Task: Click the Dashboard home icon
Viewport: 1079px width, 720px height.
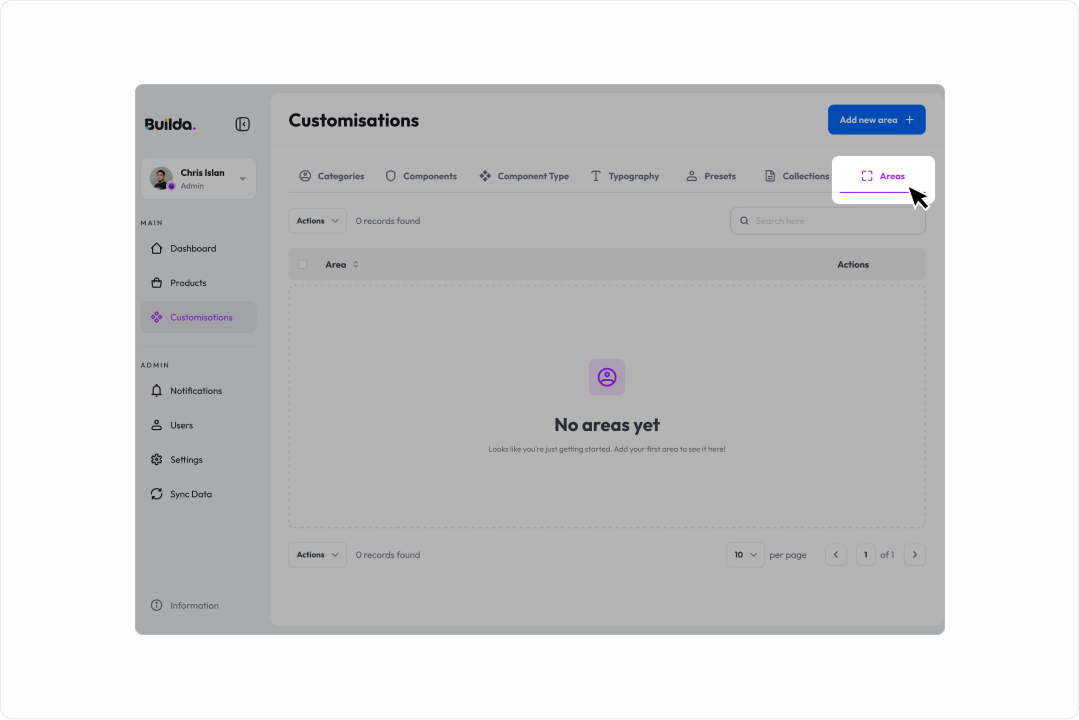Action: [x=157, y=248]
